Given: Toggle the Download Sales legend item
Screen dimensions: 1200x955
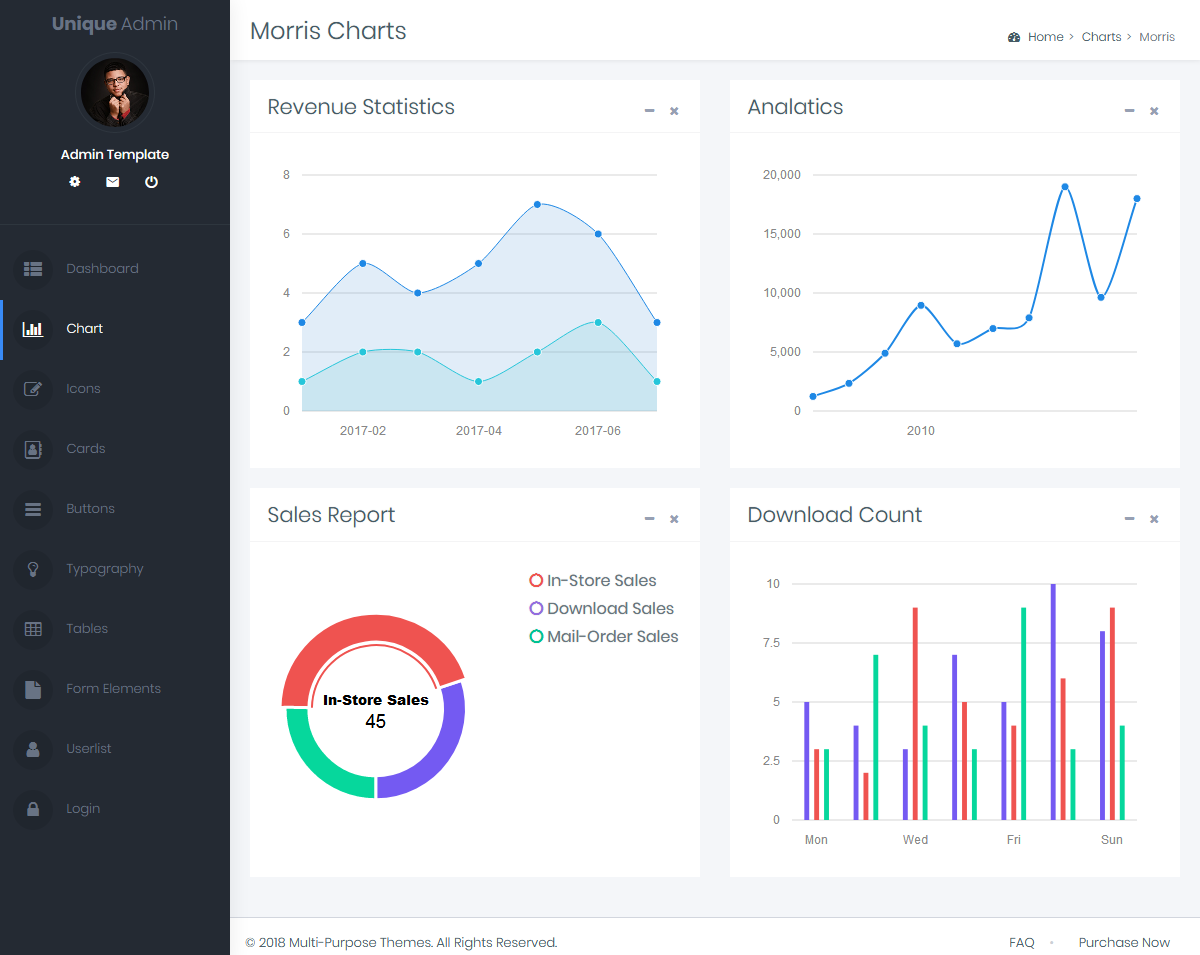Looking at the screenshot, I should pos(601,608).
